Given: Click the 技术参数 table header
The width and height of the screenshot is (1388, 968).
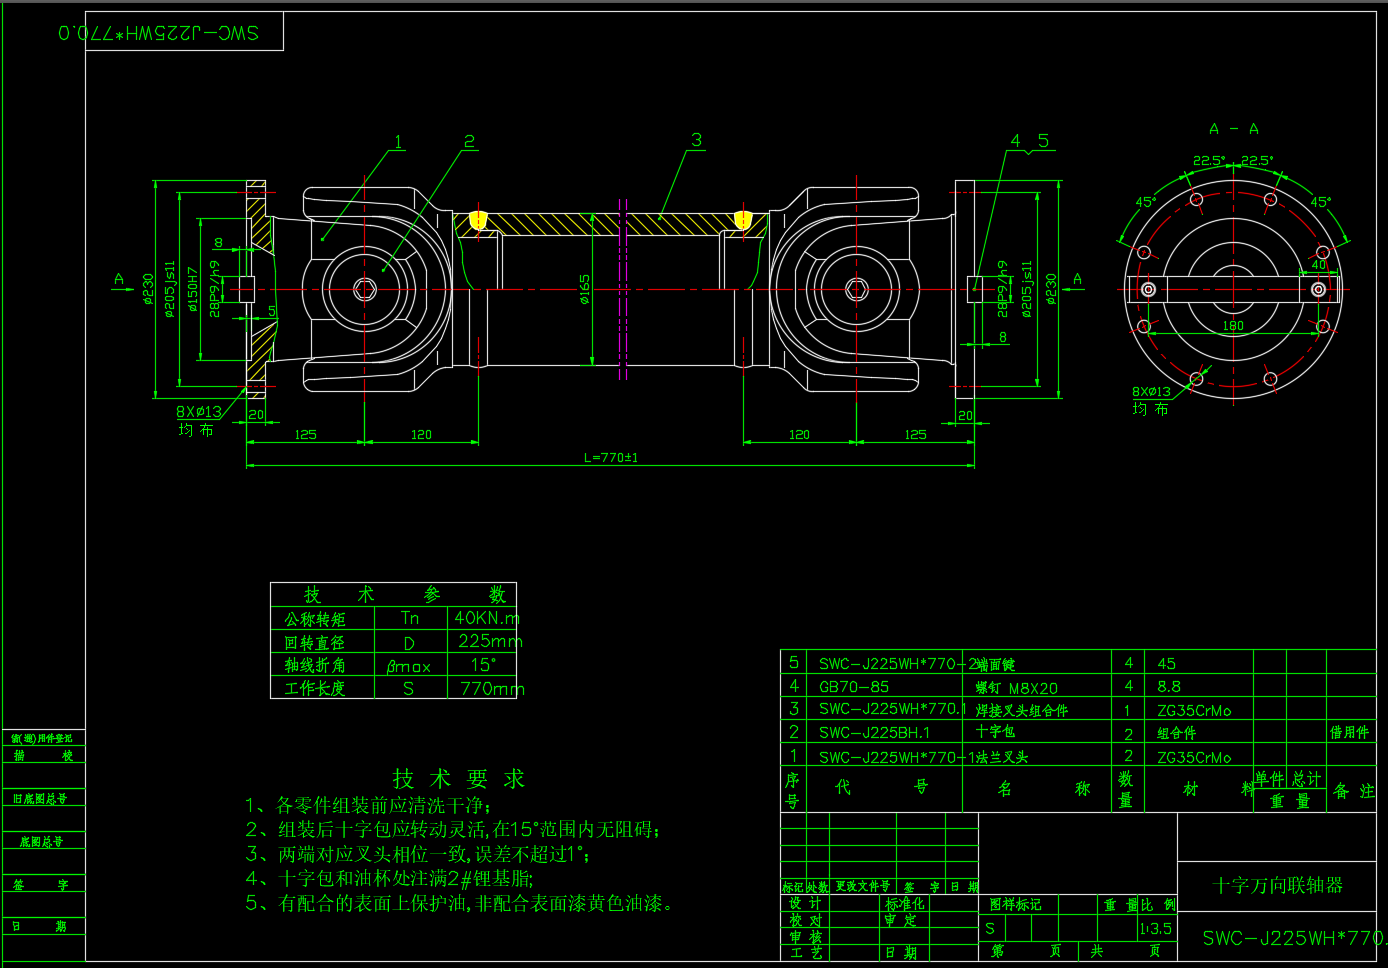Looking at the screenshot, I should pyautogui.click(x=393, y=594).
